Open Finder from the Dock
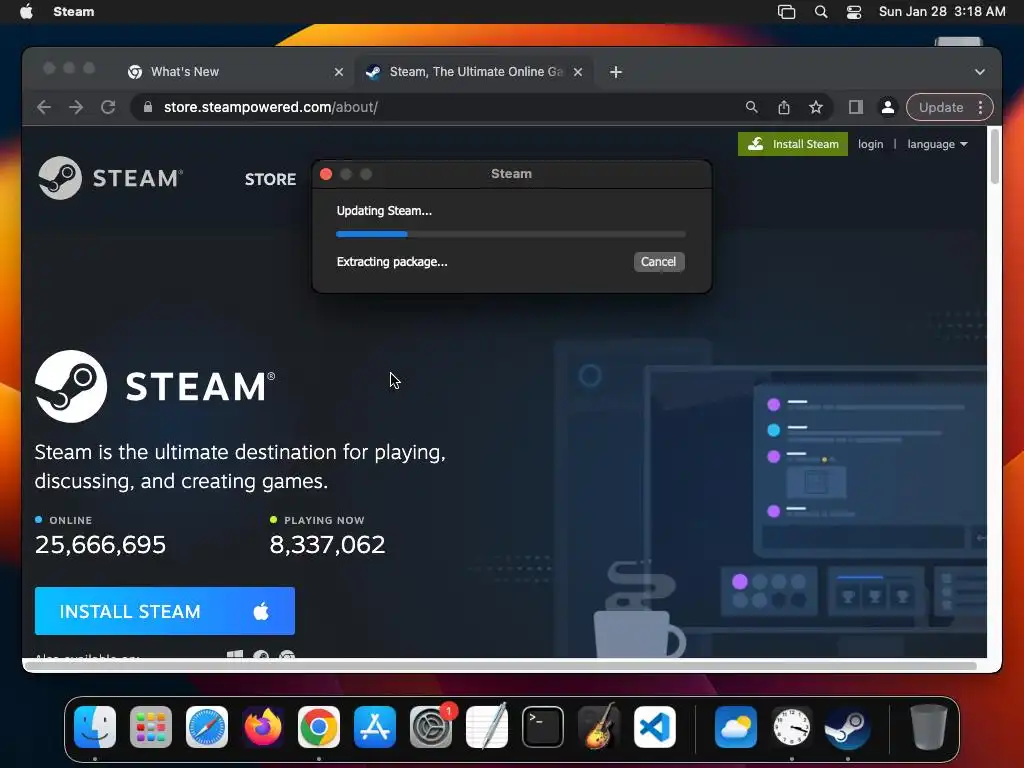 [95, 727]
